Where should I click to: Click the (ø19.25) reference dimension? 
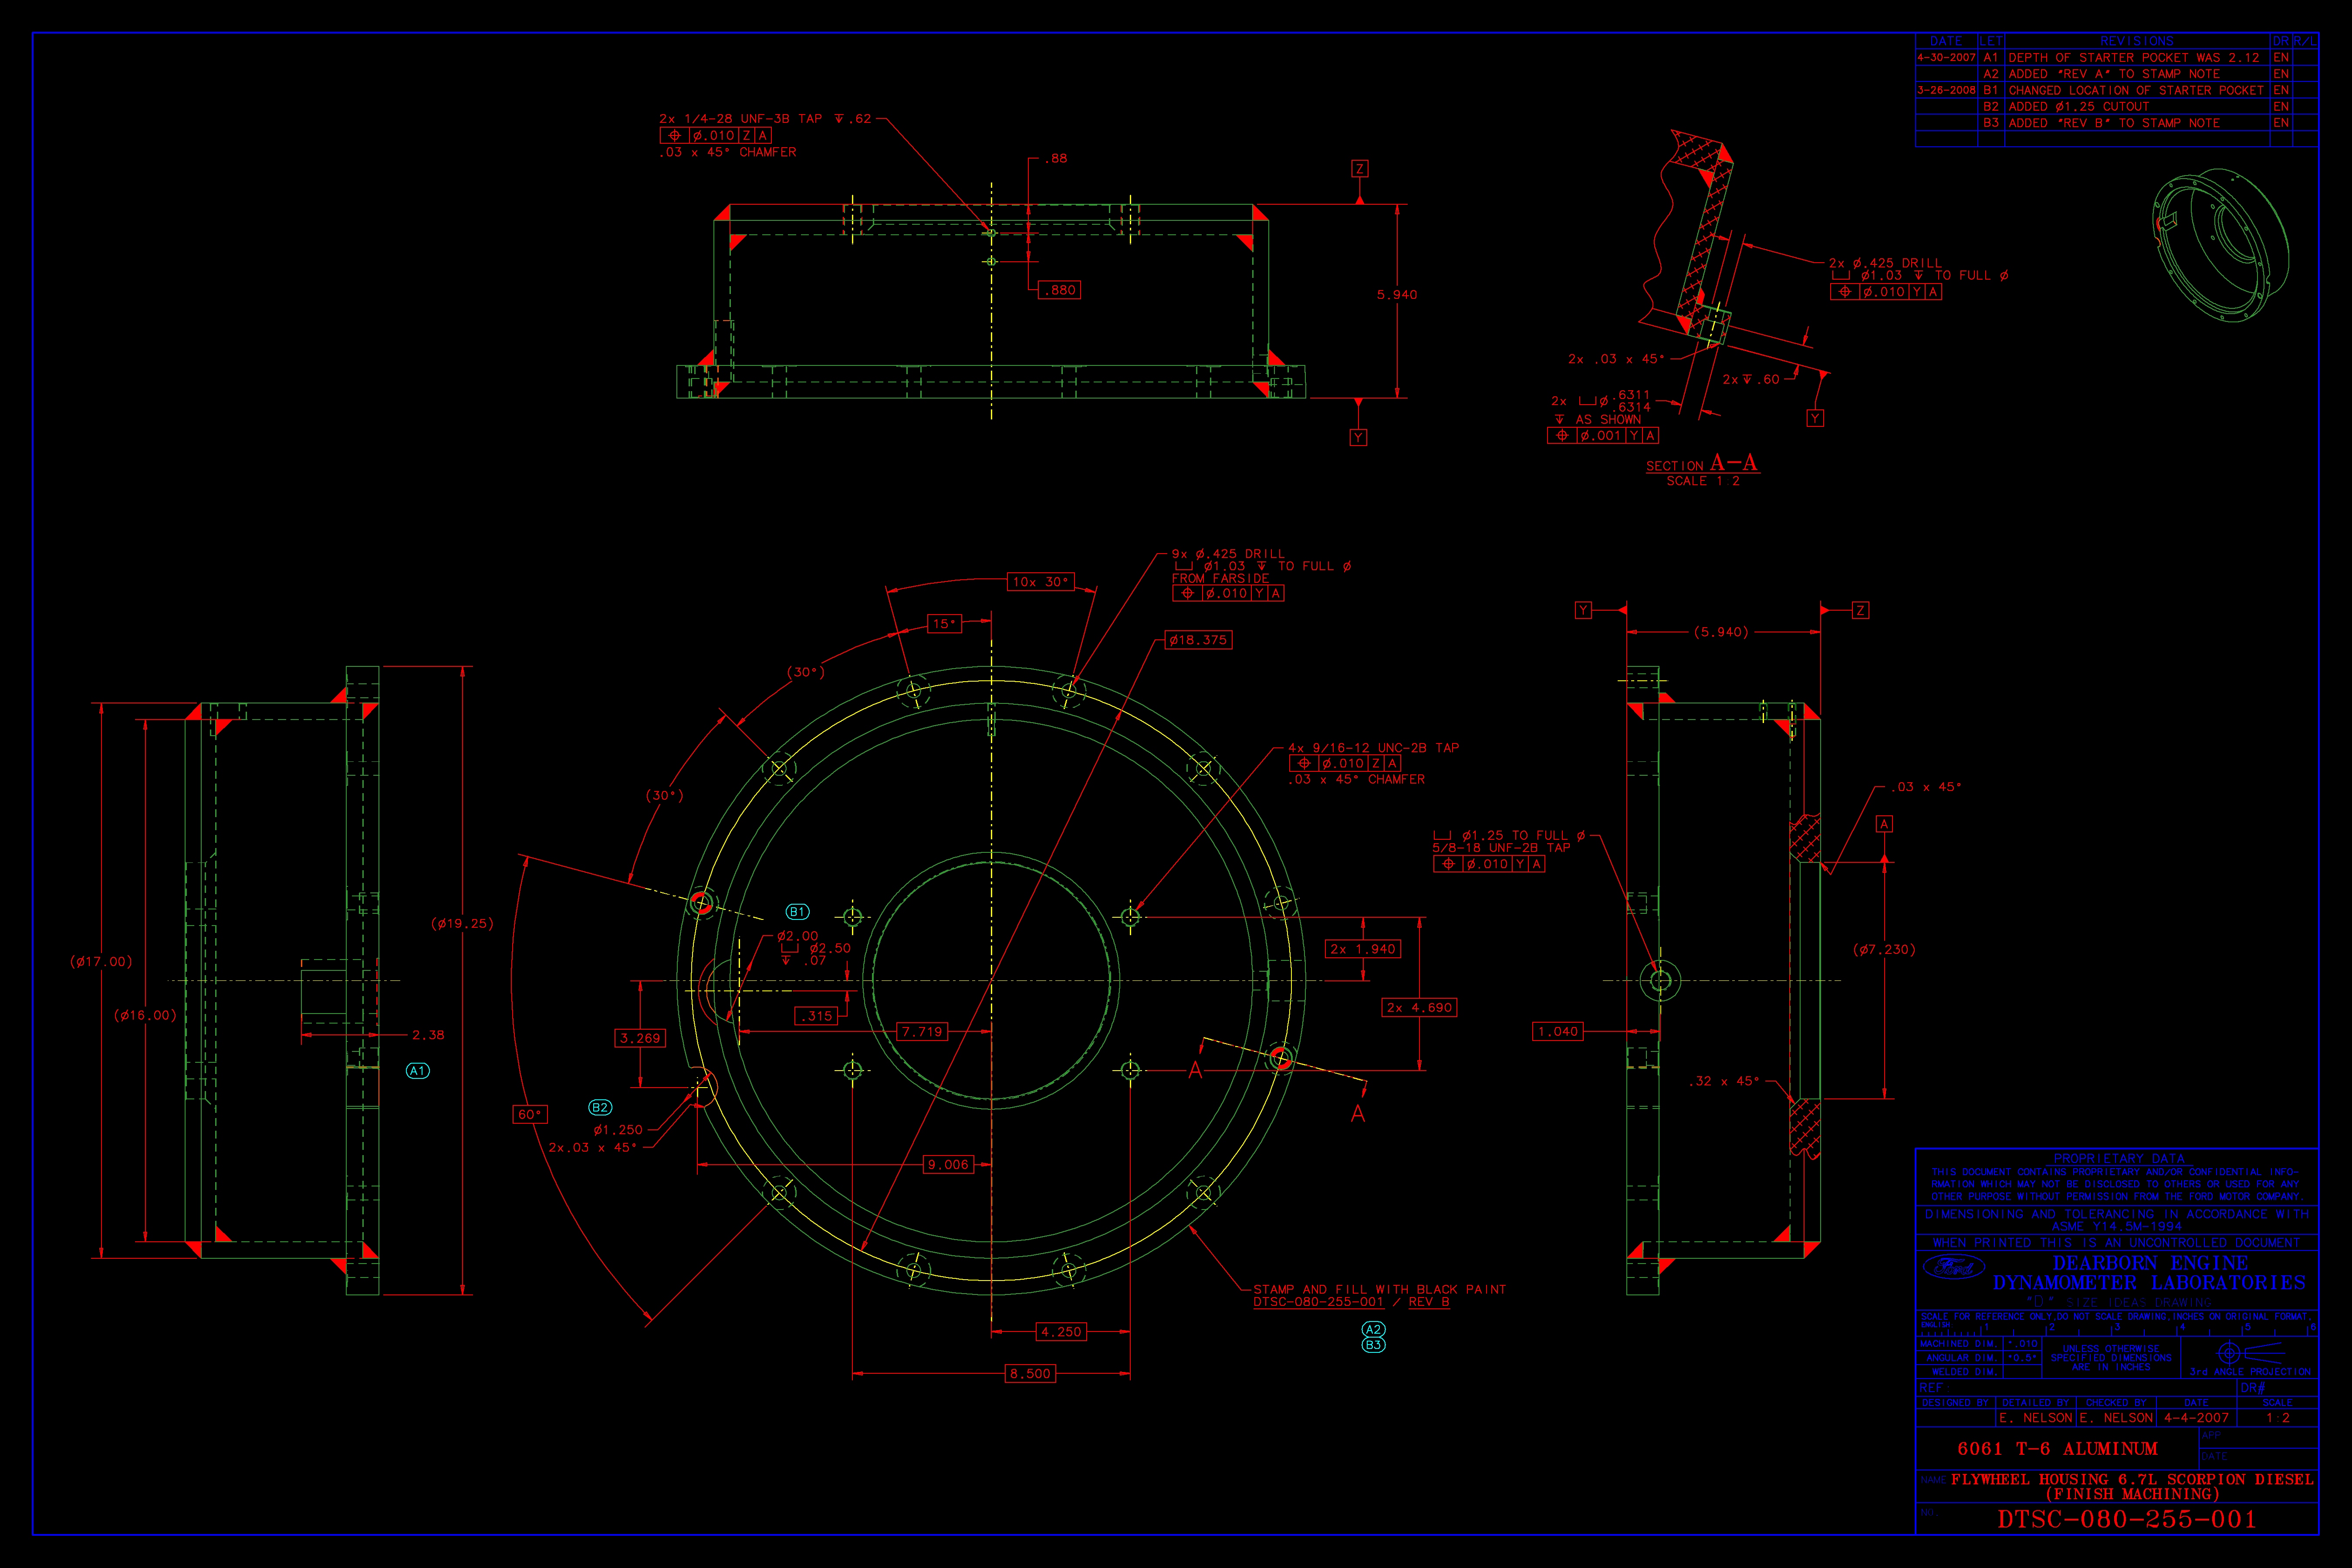coord(462,923)
